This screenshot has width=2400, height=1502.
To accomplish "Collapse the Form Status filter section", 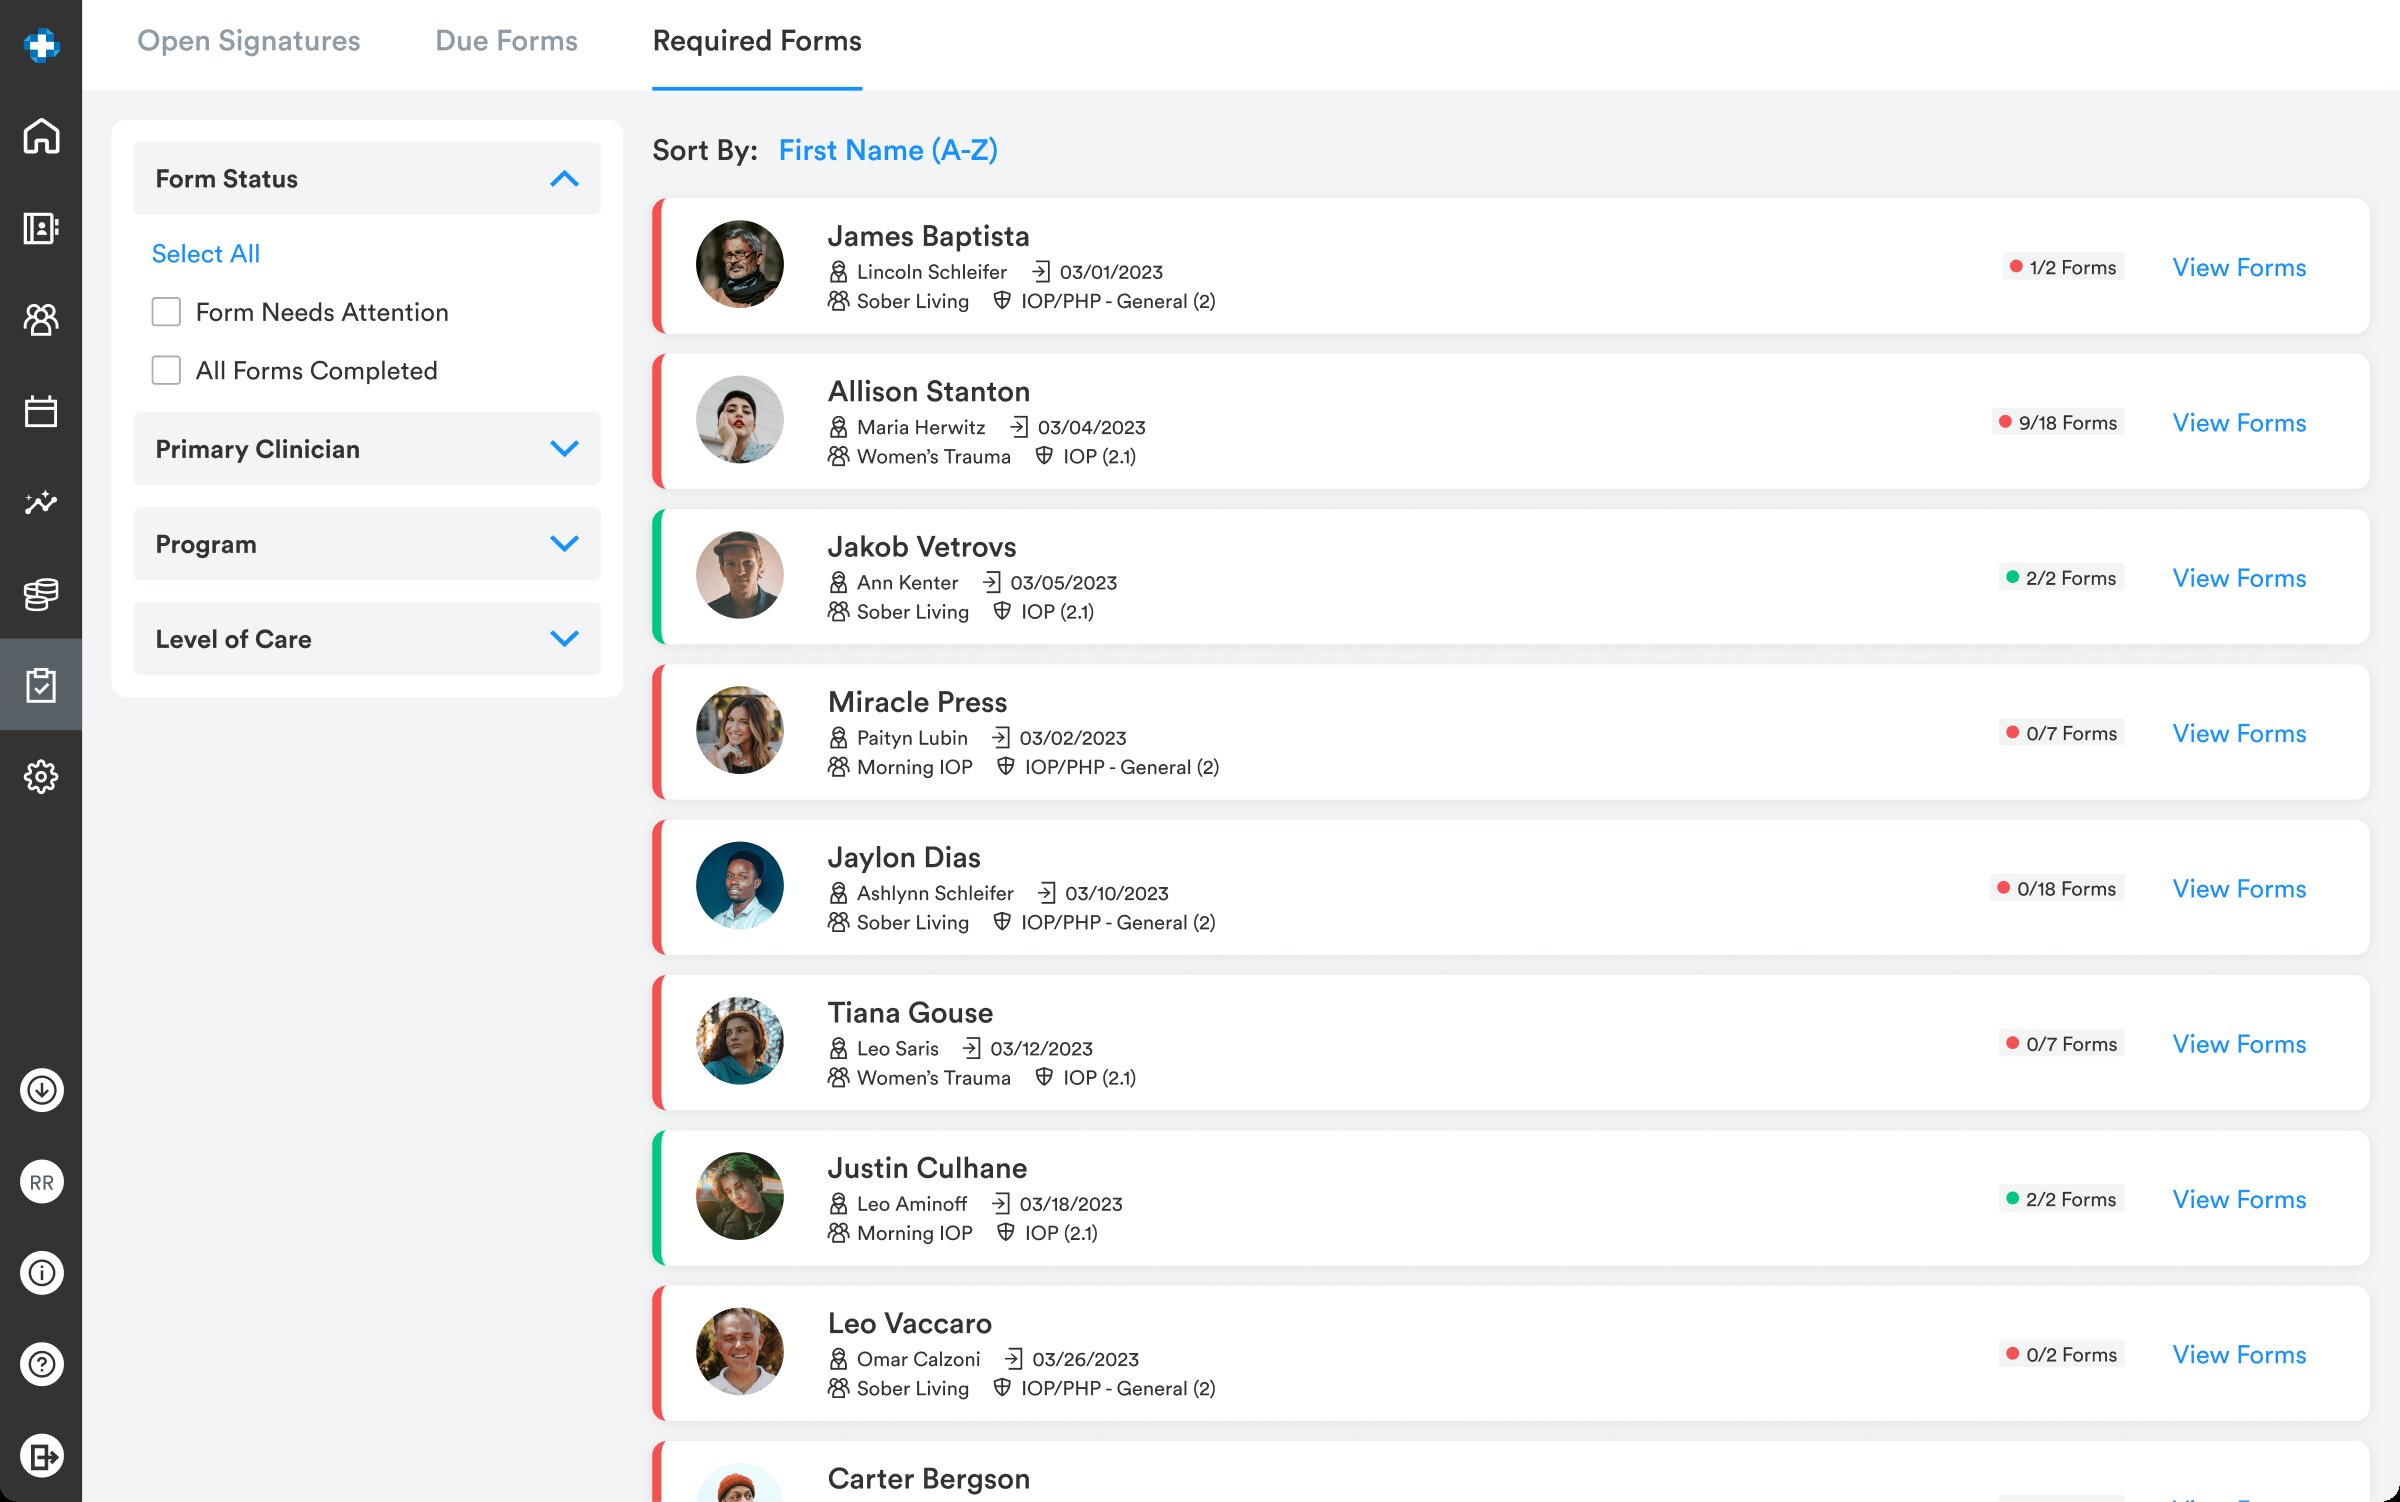I will (x=565, y=179).
